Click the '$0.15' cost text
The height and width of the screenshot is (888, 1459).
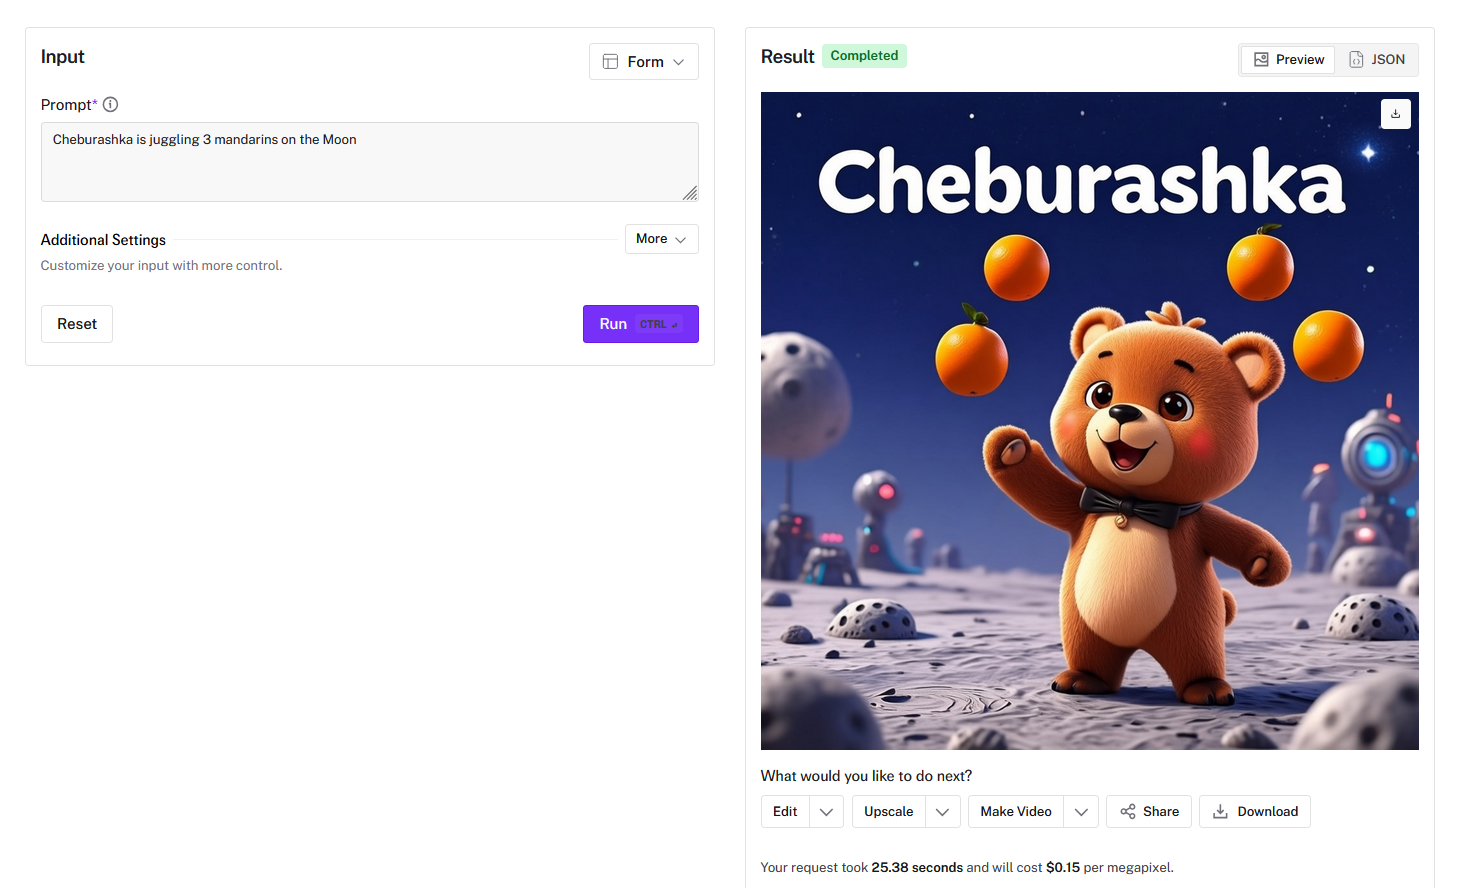(1063, 868)
